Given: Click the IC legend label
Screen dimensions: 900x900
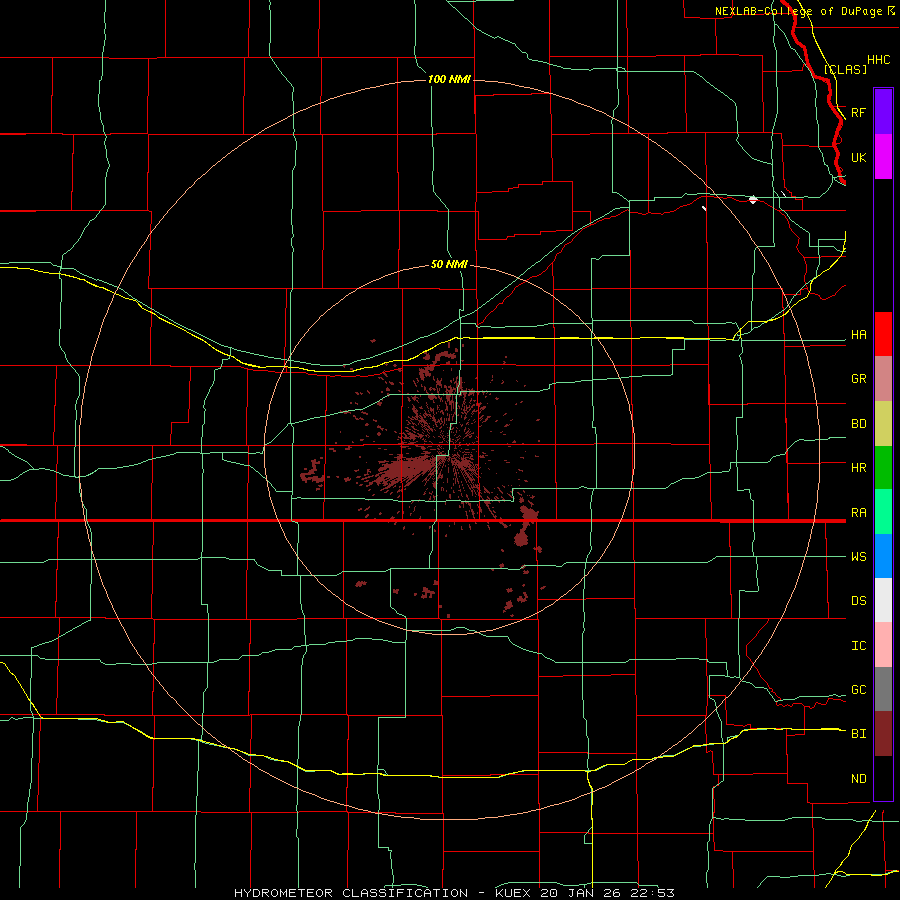Looking at the screenshot, I should tap(859, 645).
